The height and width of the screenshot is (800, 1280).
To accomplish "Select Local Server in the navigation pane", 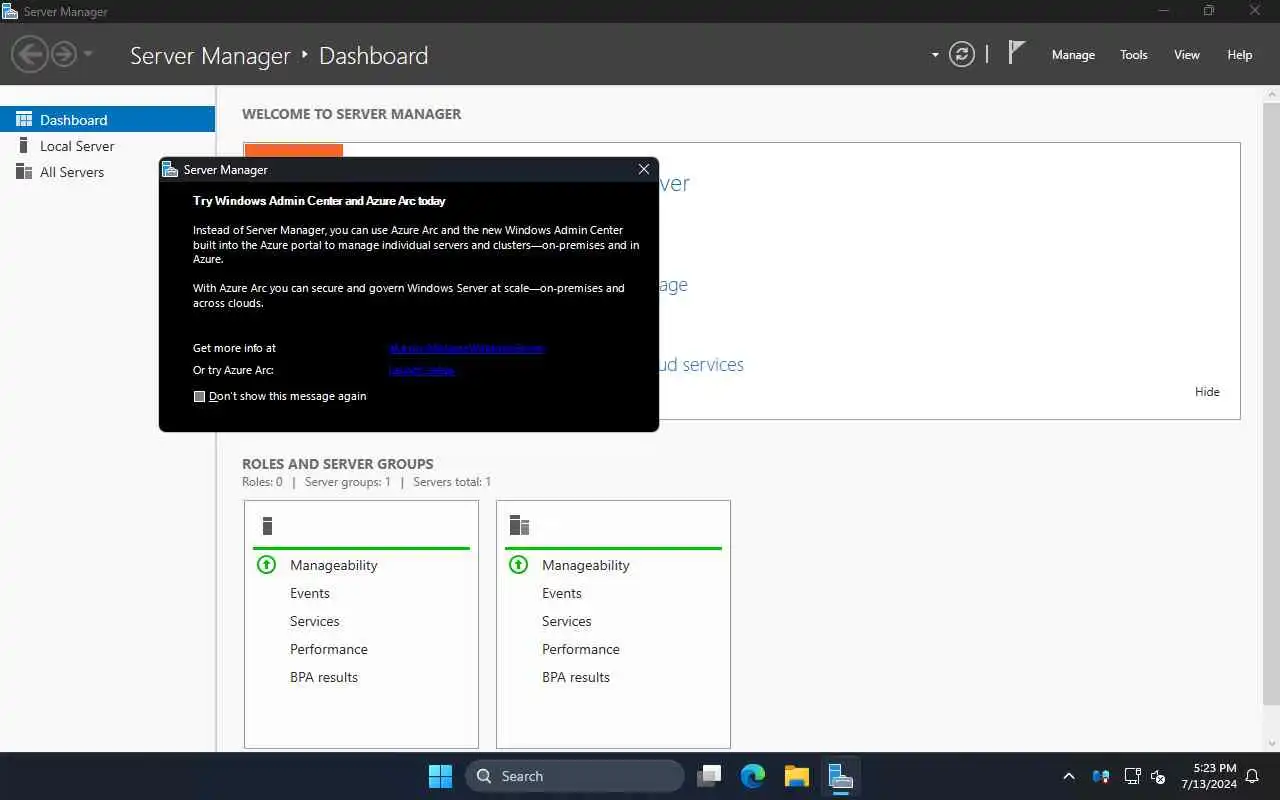I will [x=107, y=146].
